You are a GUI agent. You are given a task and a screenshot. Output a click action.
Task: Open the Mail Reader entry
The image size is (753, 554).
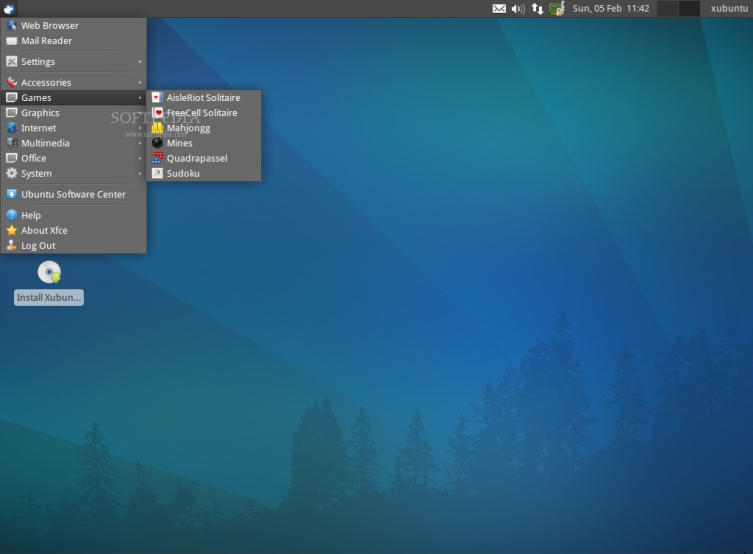pyautogui.click(x=73, y=41)
